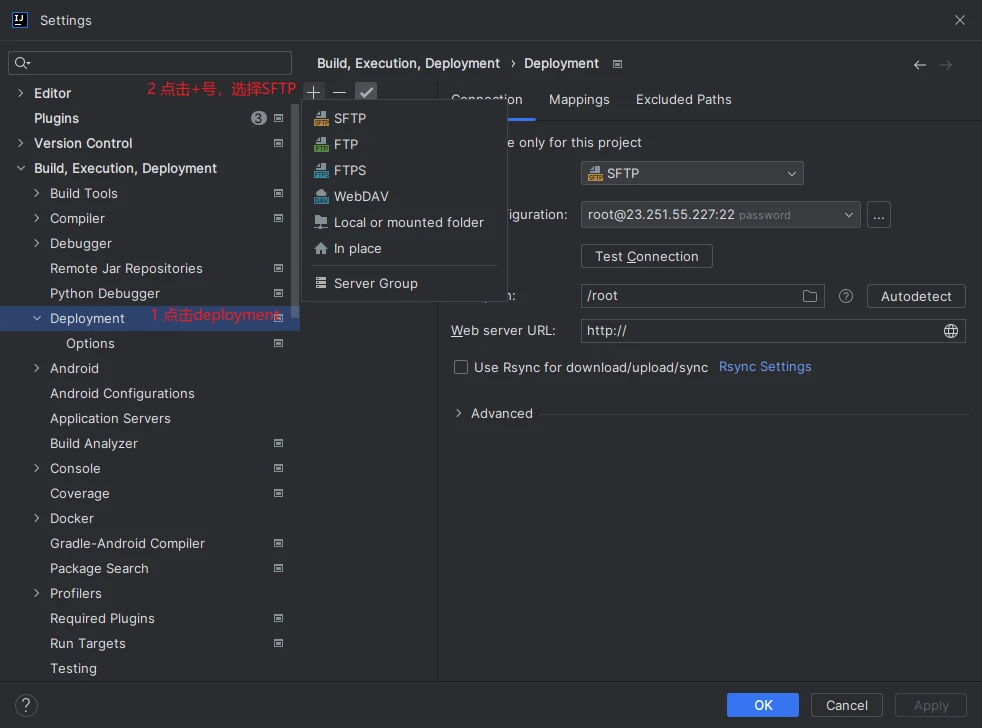
Task: Click the Web server URL input field
Action: coord(773,331)
